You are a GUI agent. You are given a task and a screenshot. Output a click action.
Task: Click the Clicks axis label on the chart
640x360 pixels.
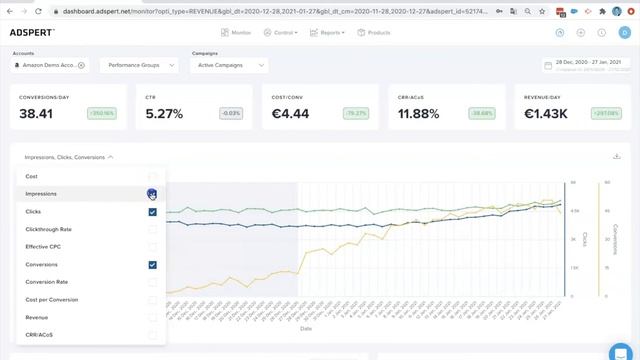(585, 240)
